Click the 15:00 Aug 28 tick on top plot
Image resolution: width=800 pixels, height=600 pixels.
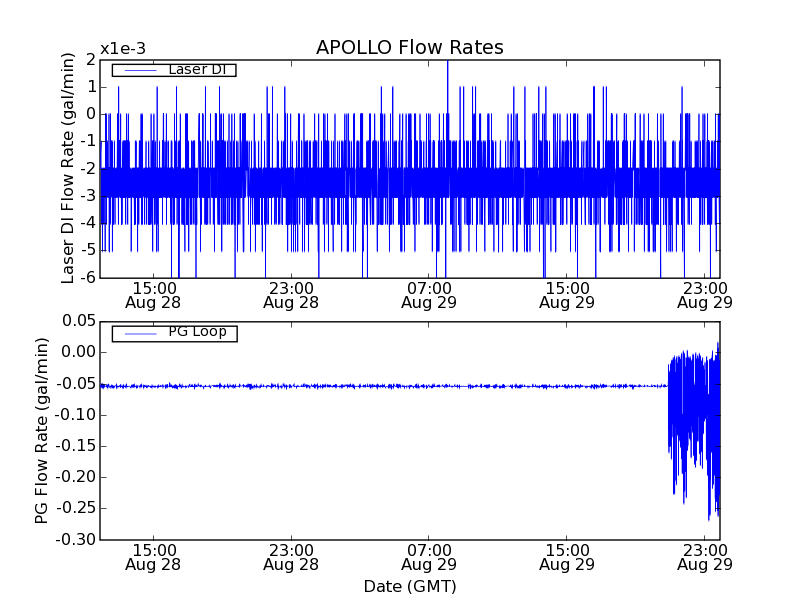click(153, 294)
